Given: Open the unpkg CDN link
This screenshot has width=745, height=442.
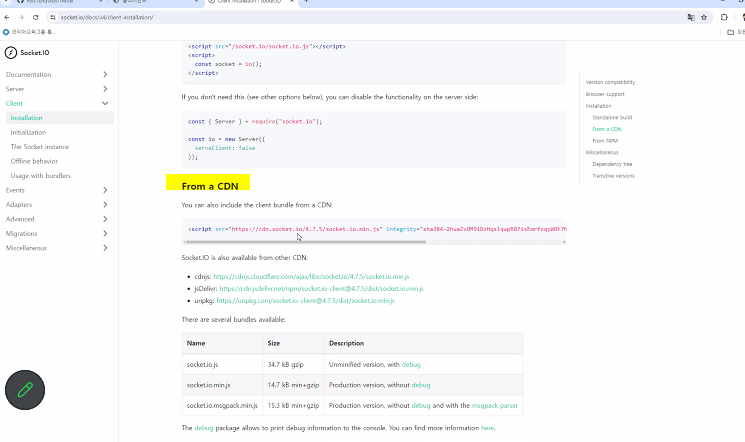Looking at the screenshot, I should pyautogui.click(x=306, y=301).
